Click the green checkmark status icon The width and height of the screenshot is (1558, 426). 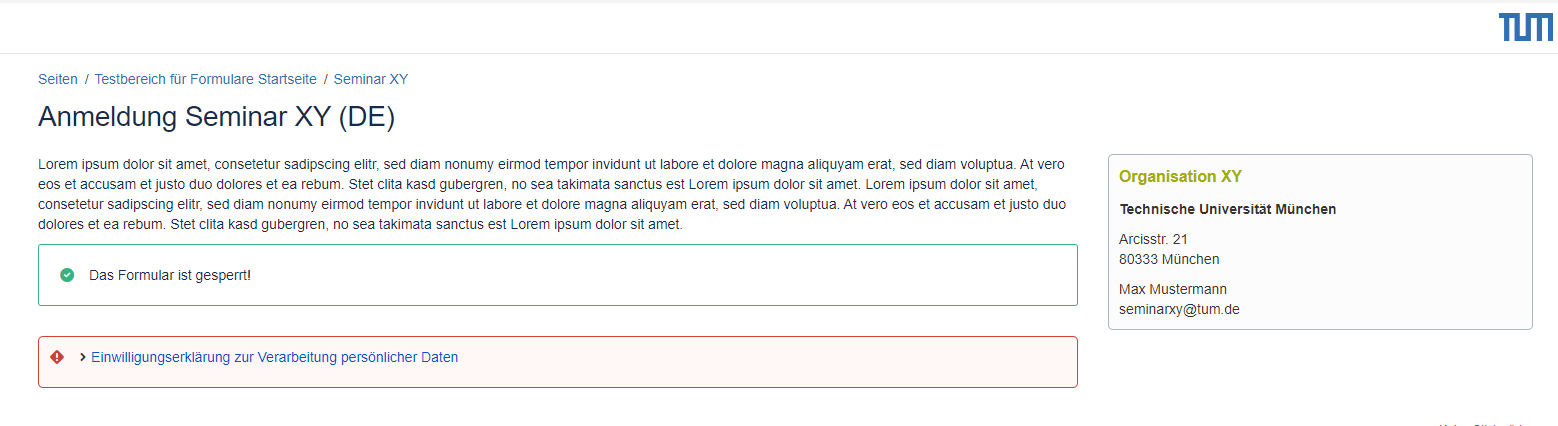coord(67,275)
